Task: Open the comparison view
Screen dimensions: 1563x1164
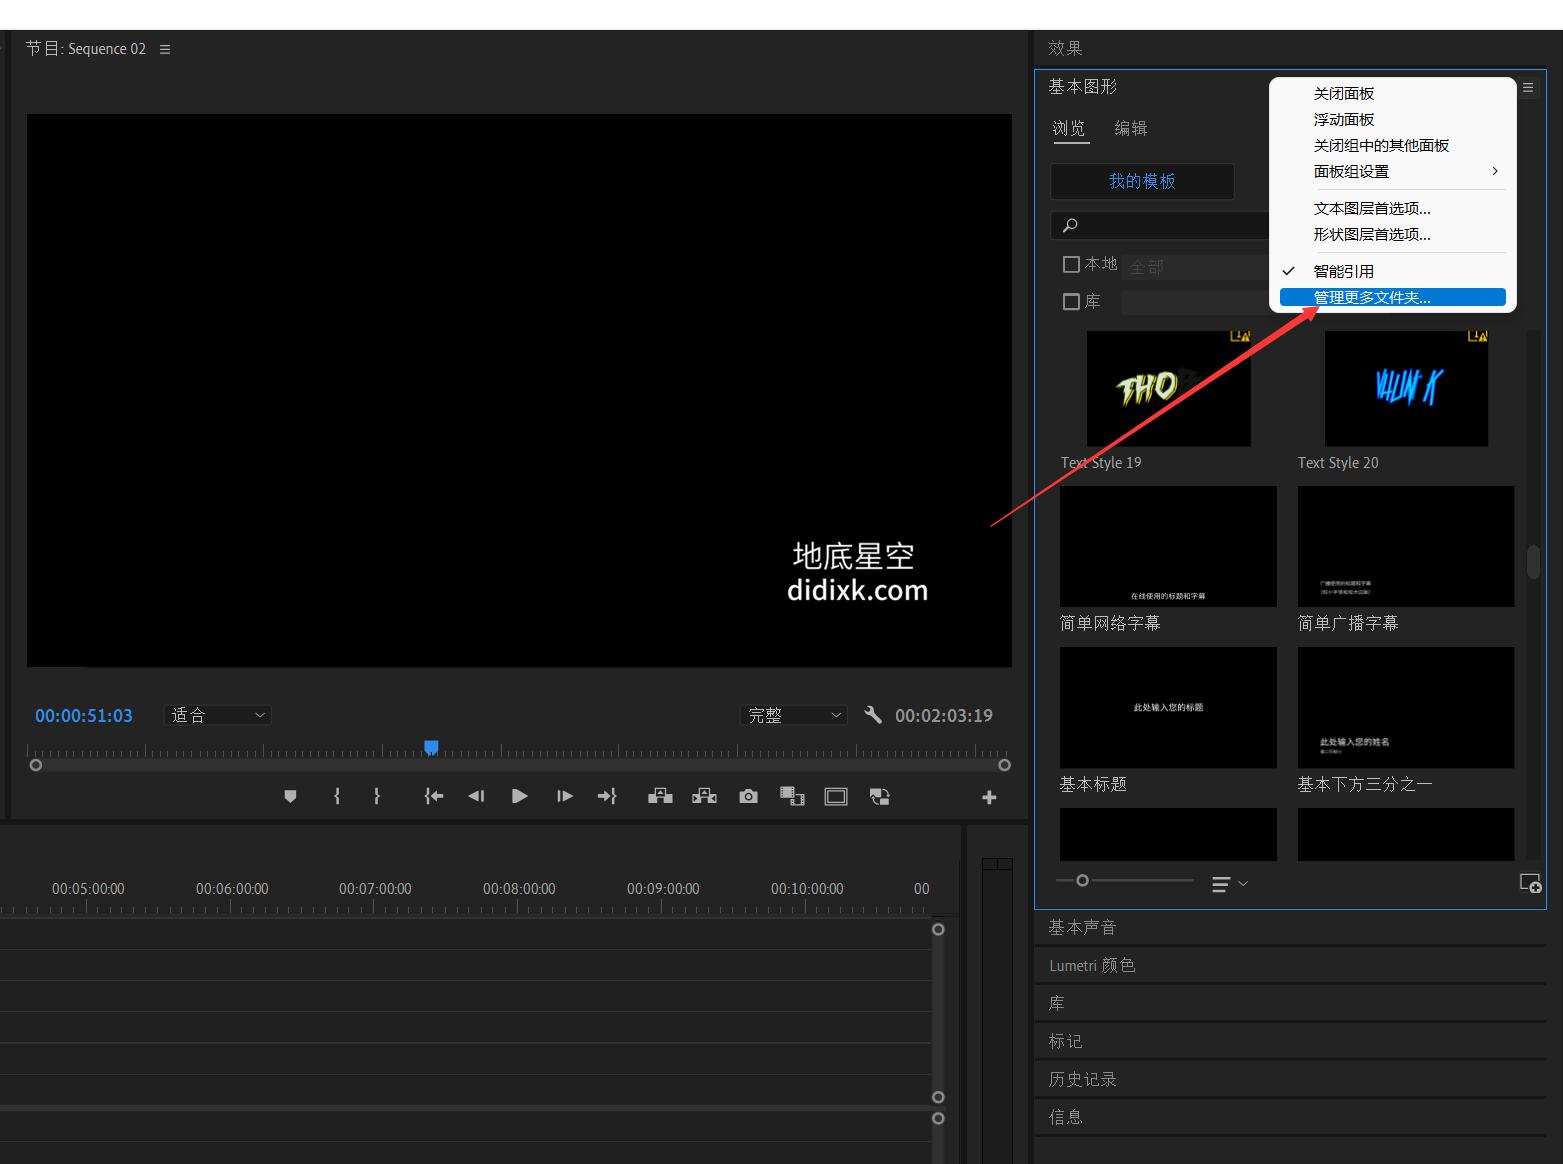Action: tap(792, 797)
